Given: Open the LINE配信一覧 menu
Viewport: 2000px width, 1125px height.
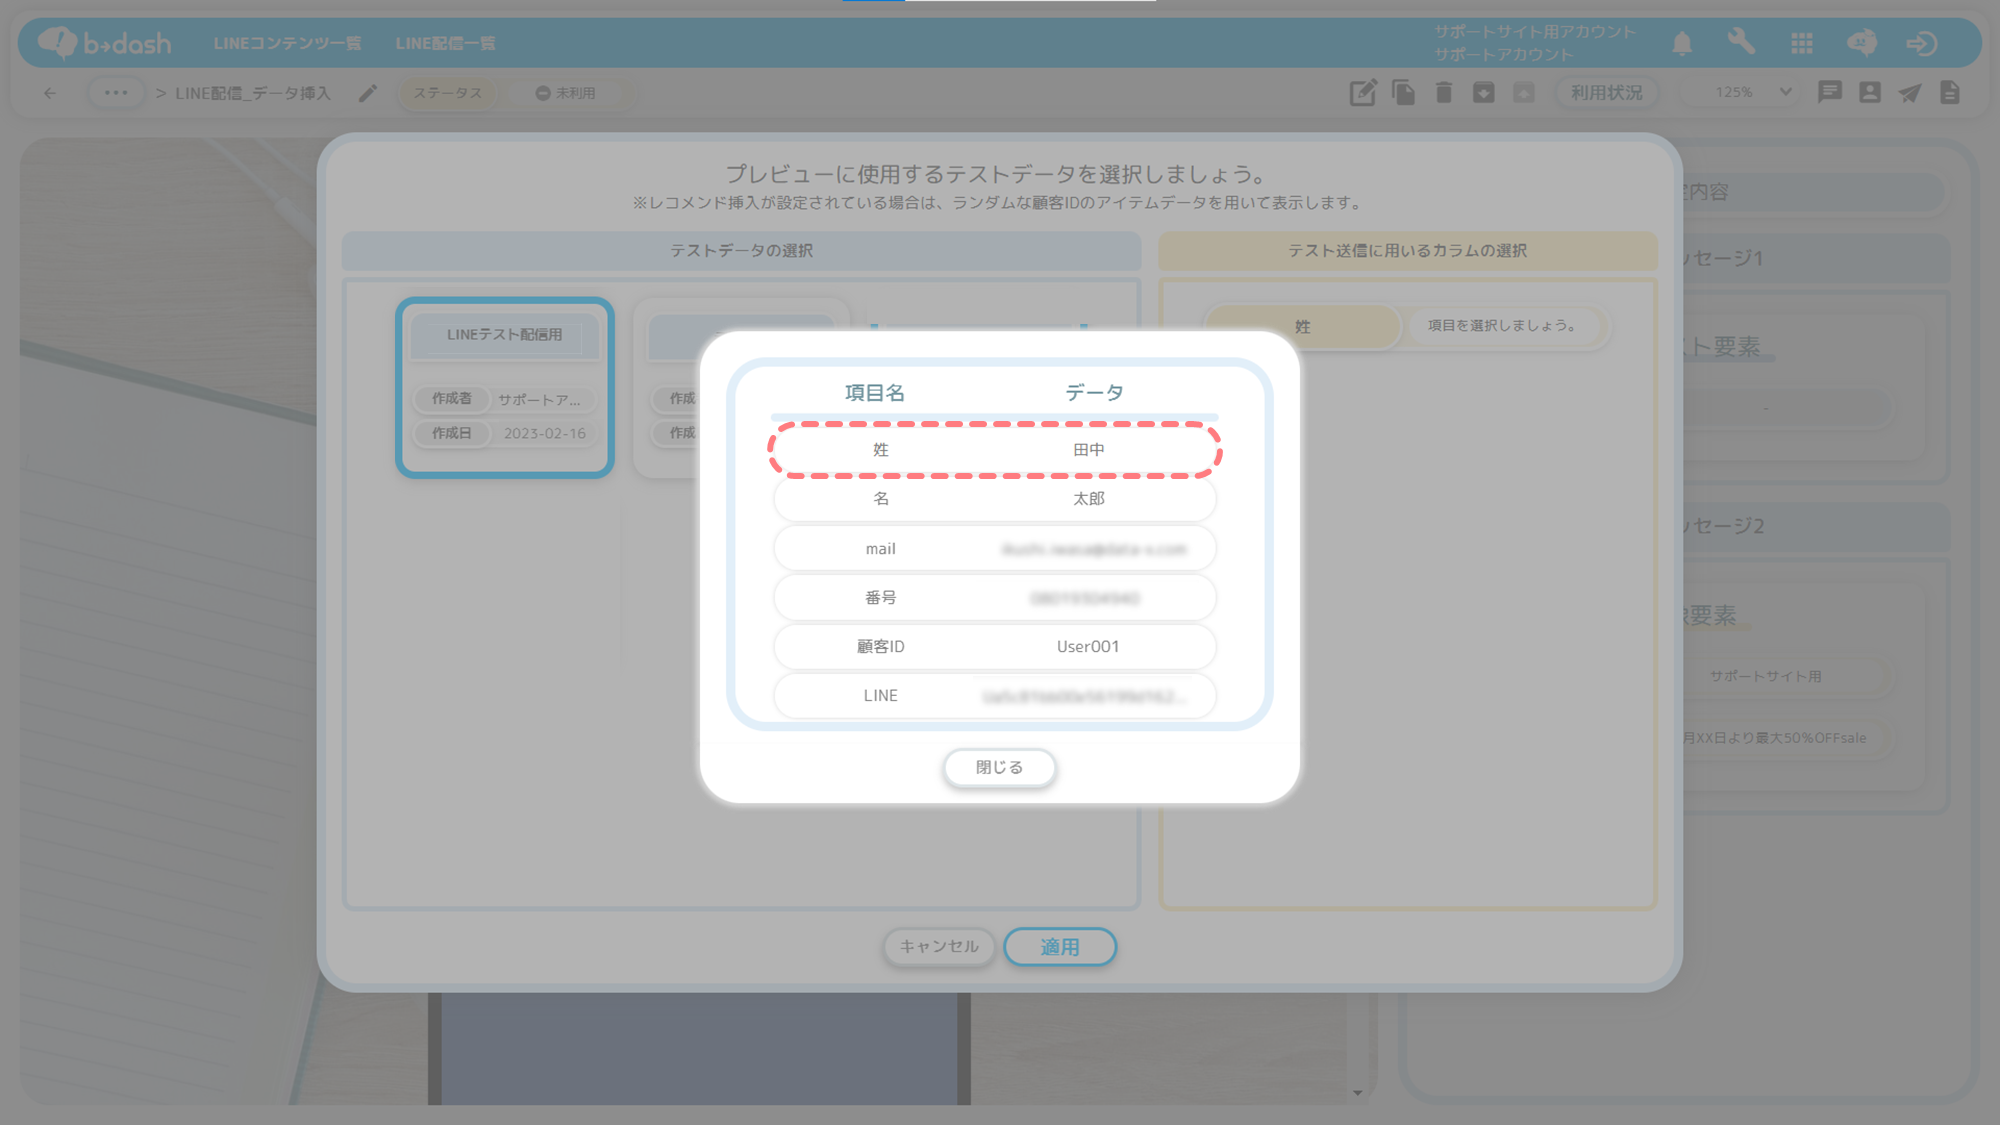Looking at the screenshot, I should [445, 43].
